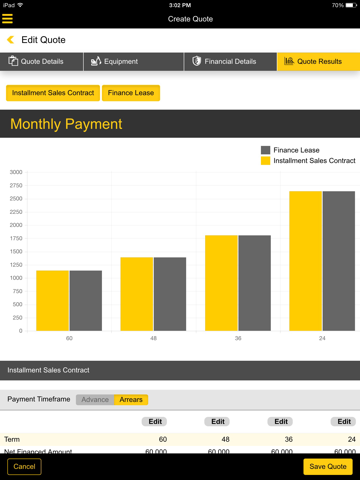
Task: Click the Finance Lease button
Action: (131, 93)
